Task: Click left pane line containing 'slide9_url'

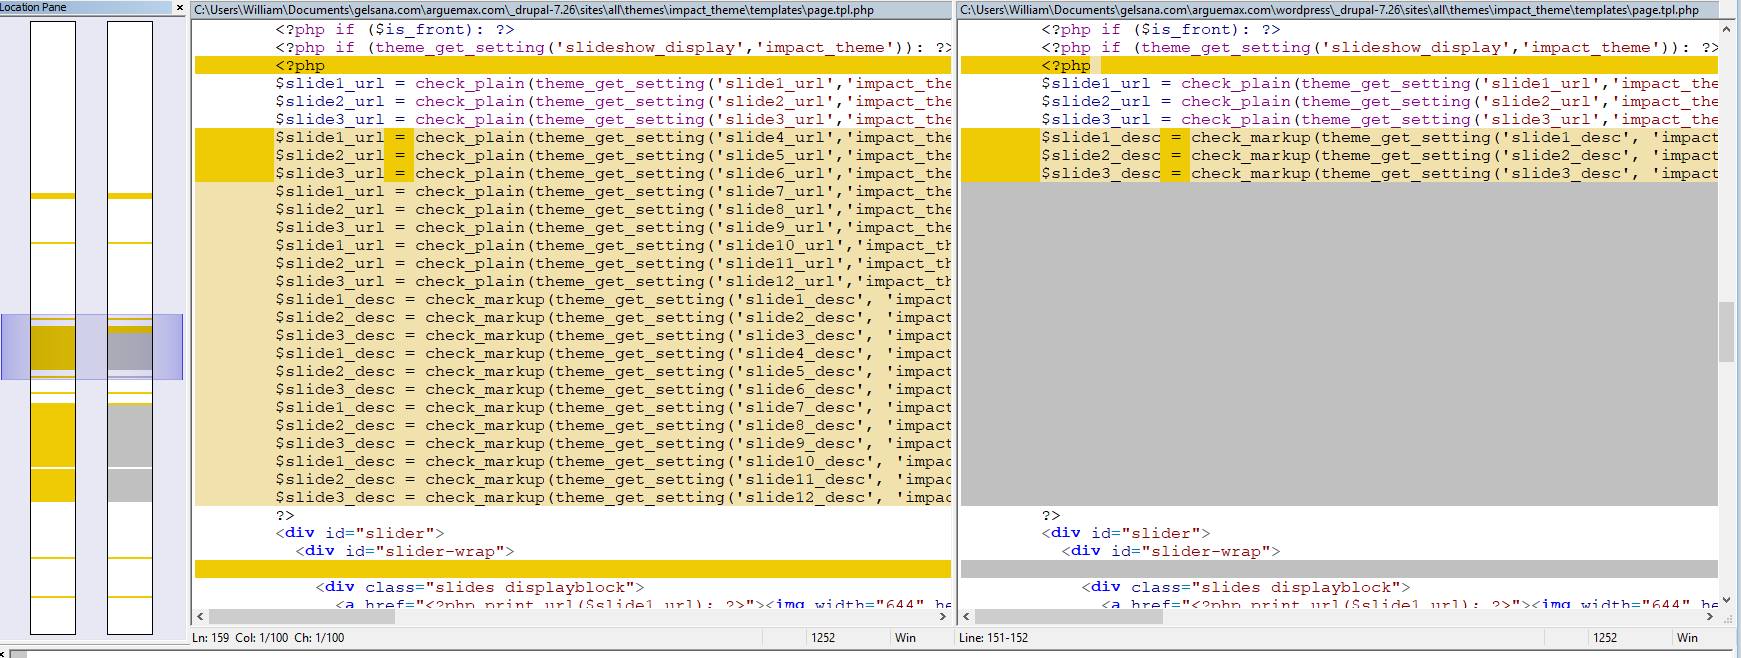Action: [573, 227]
